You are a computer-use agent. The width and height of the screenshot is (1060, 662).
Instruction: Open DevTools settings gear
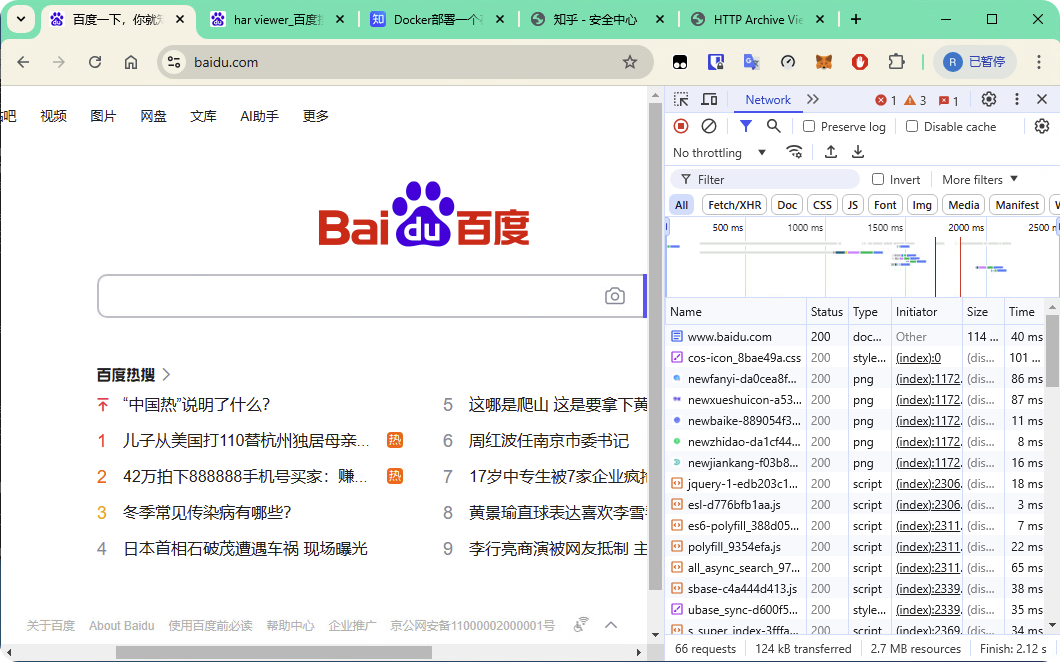(x=988, y=99)
